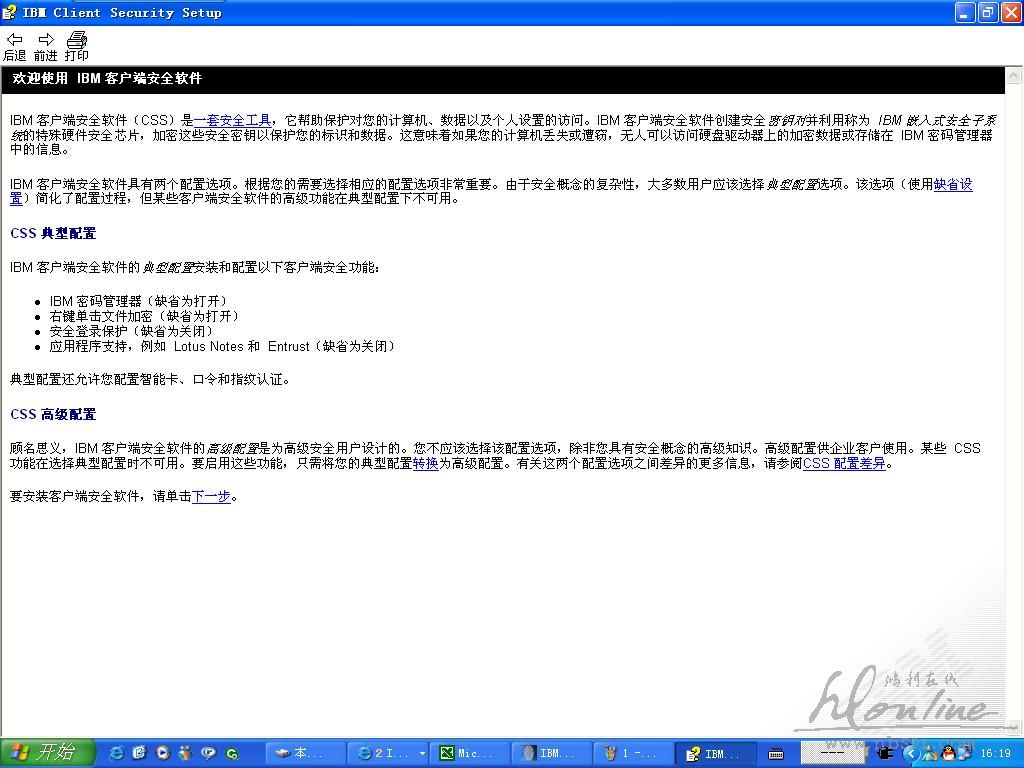Launch Internet Explorer from quick launch
The image size is (1024, 768).
[116, 753]
